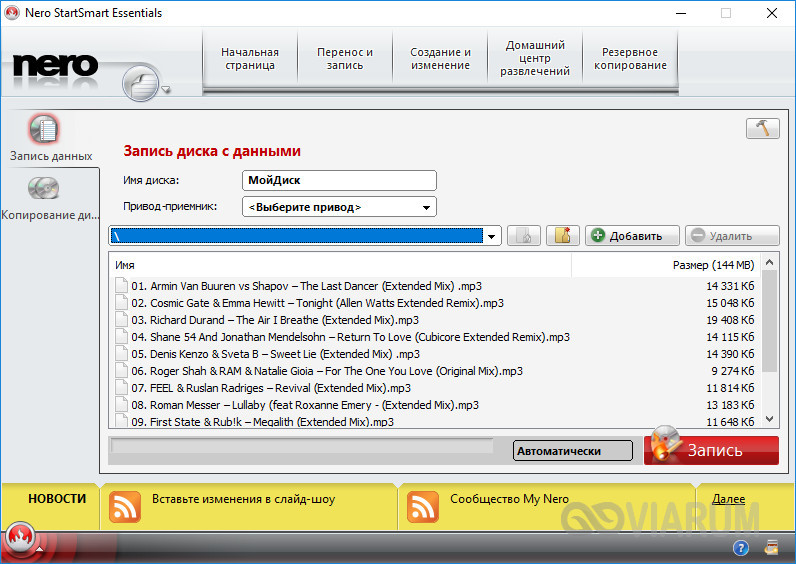Select file 03. Richard Durand – The Air I Breathe
This screenshot has width=796, height=564.
point(275,320)
